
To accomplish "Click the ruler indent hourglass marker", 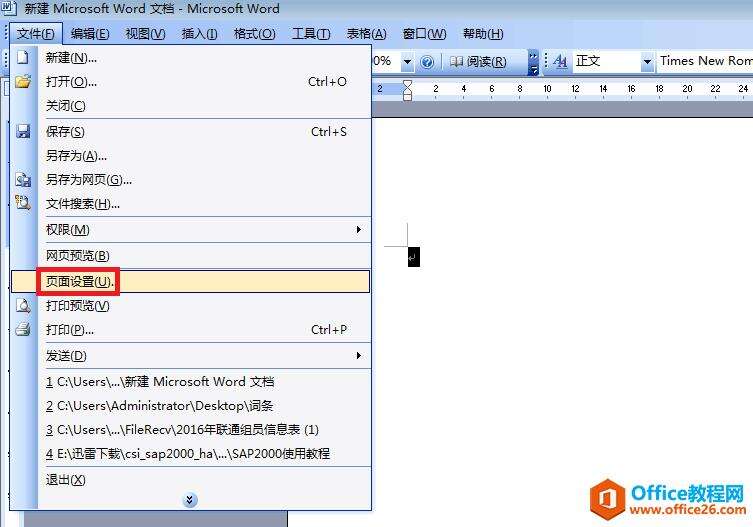I will click(x=407, y=90).
